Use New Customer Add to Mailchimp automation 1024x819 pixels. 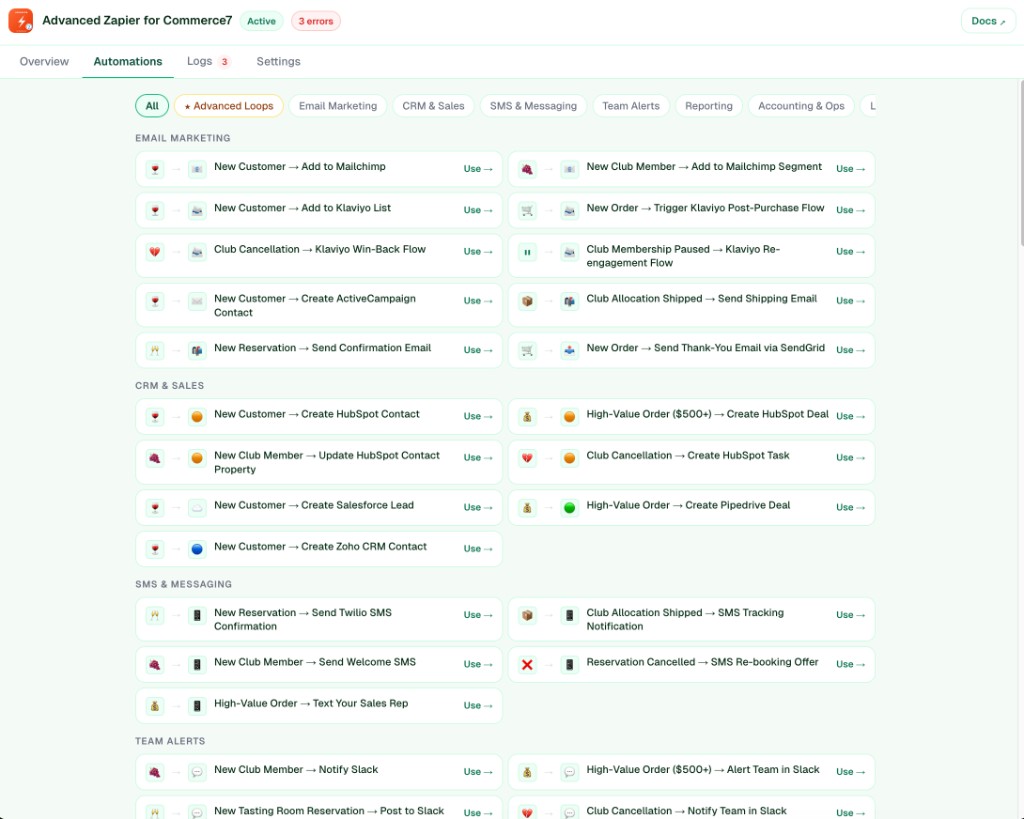tap(478, 169)
